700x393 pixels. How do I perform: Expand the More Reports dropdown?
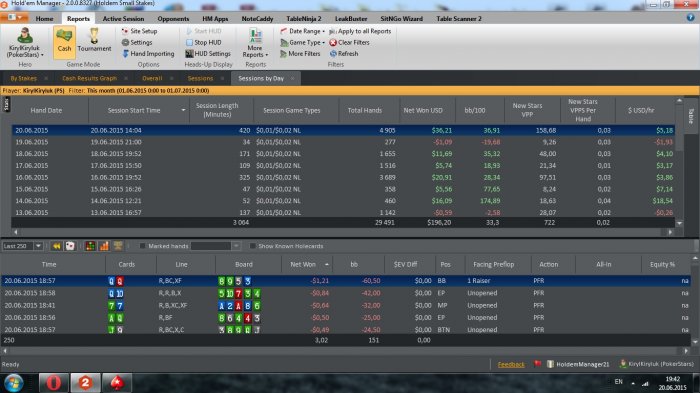coord(255,43)
